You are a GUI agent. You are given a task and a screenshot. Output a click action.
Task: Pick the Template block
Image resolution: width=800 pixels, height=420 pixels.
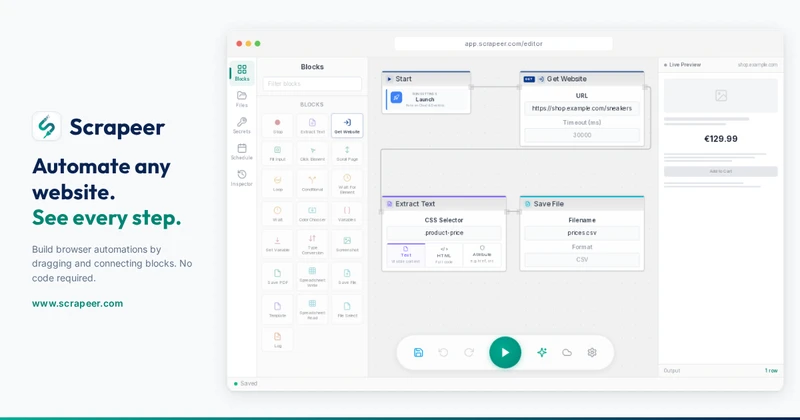coord(278,309)
